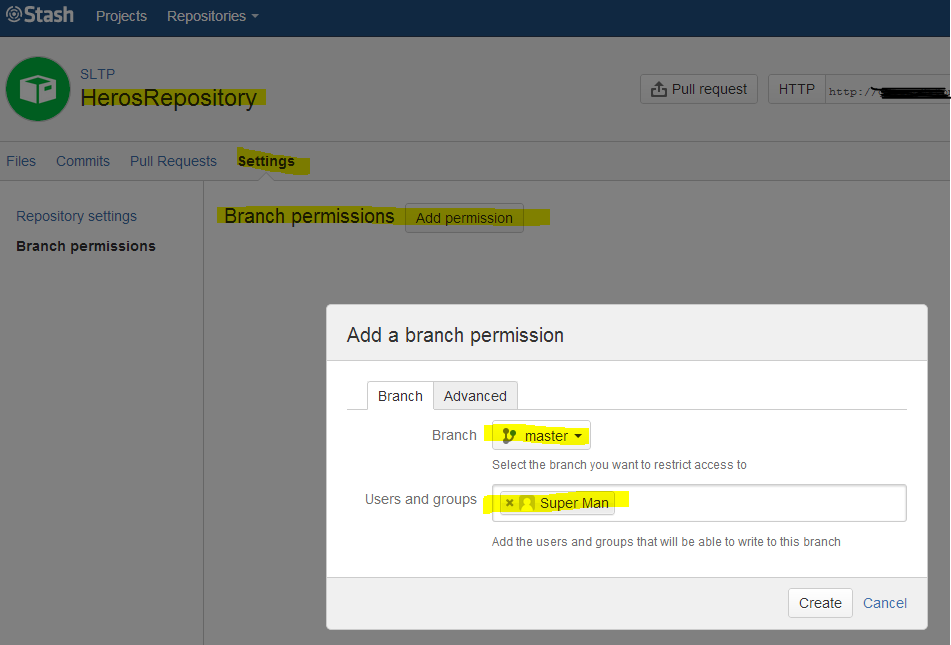Open the Projects menu
Screen dimensions: 951x645
pyautogui.click(x=121, y=16)
